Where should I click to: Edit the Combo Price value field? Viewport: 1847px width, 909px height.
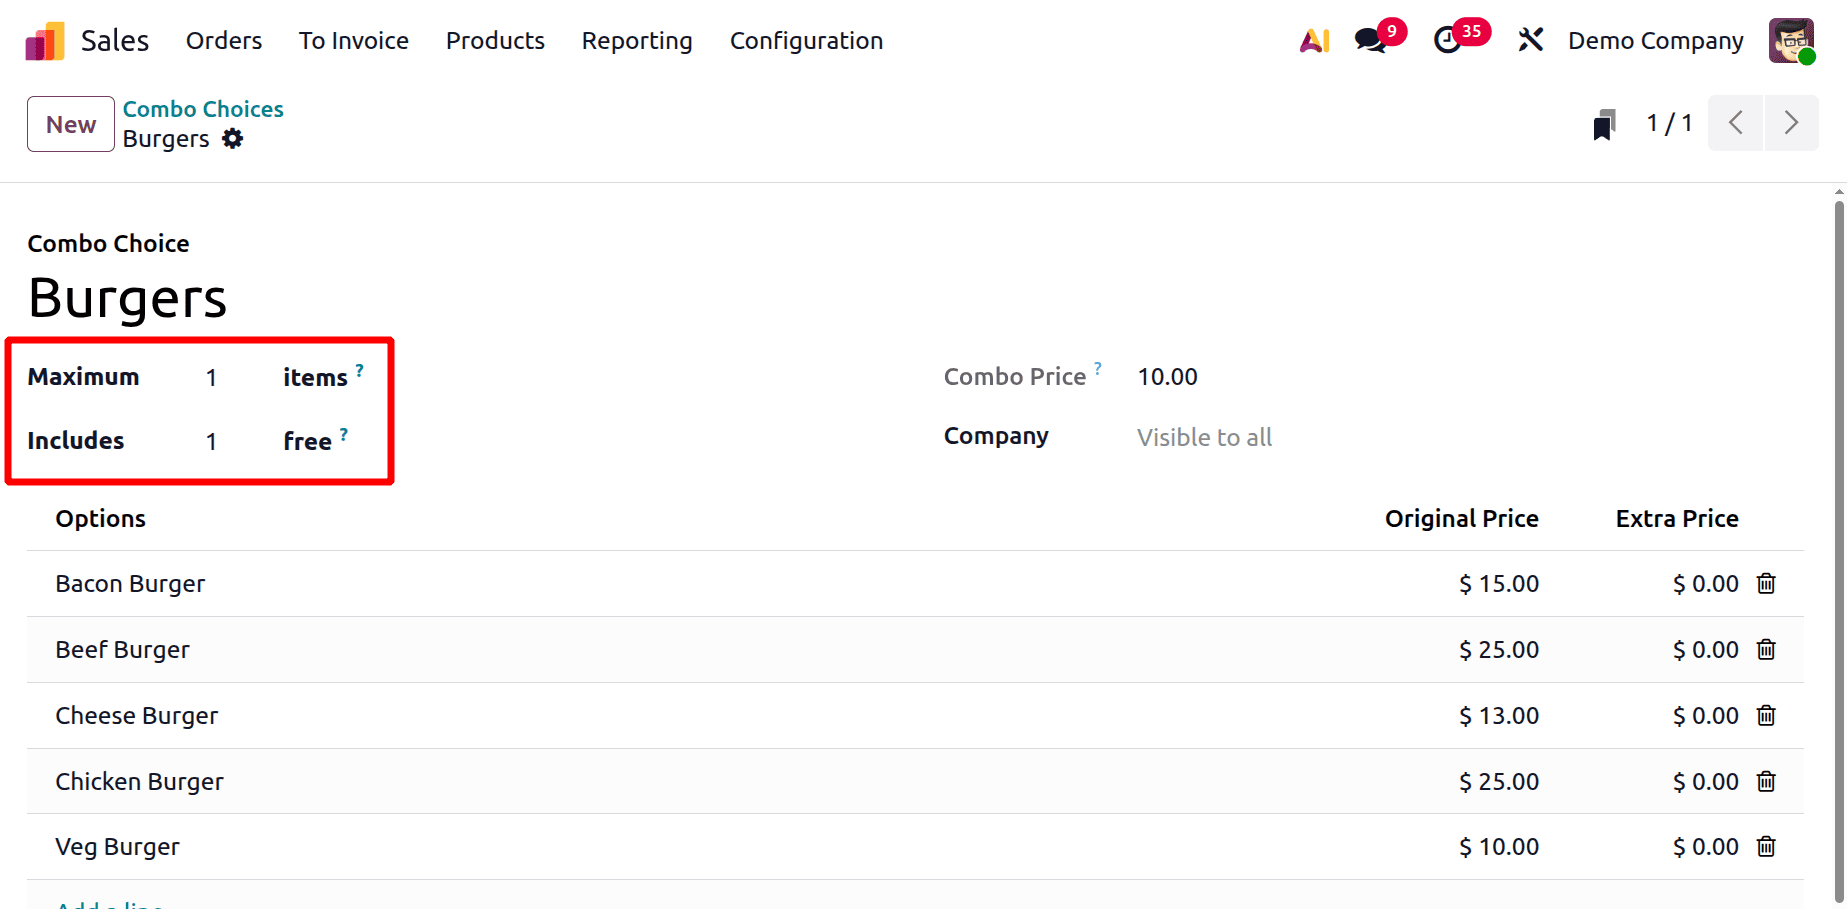[x=1167, y=377]
